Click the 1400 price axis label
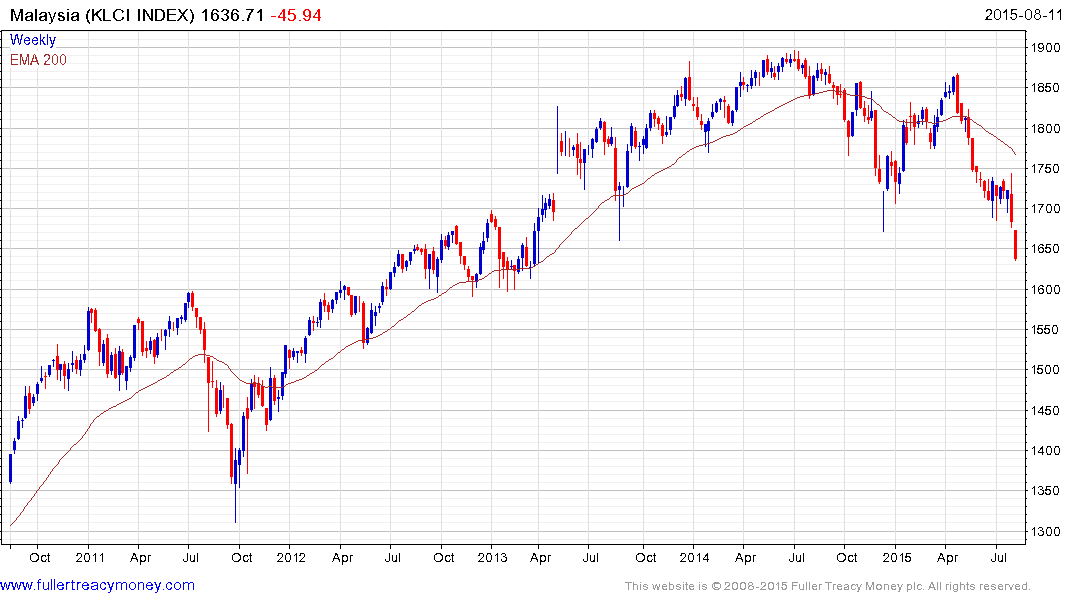 click(x=1046, y=451)
